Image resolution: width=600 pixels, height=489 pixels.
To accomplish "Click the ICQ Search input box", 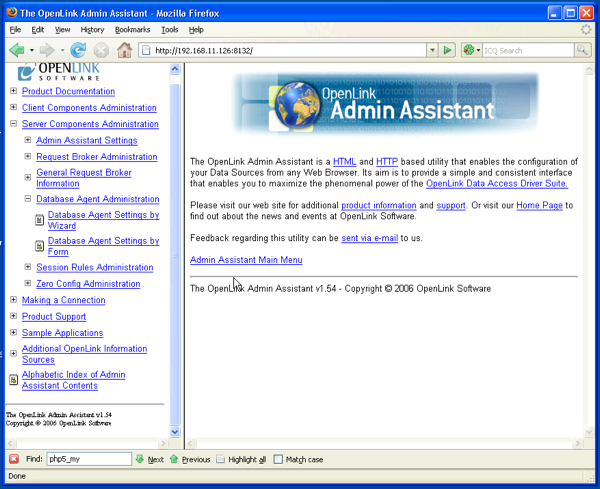I will (528, 50).
